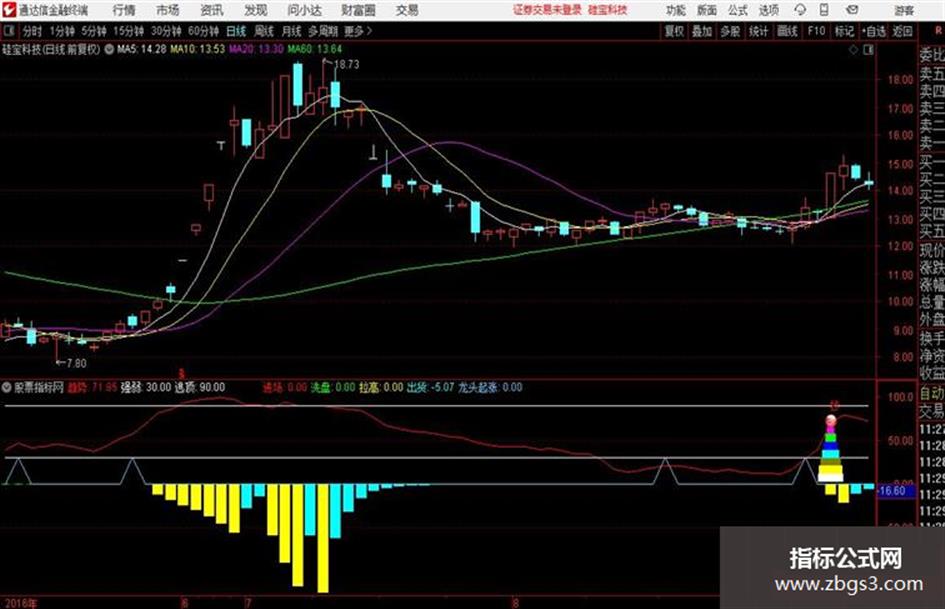Open the 问小达 menu
The width and height of the screenshot is (945, 609).
[304, 10]
